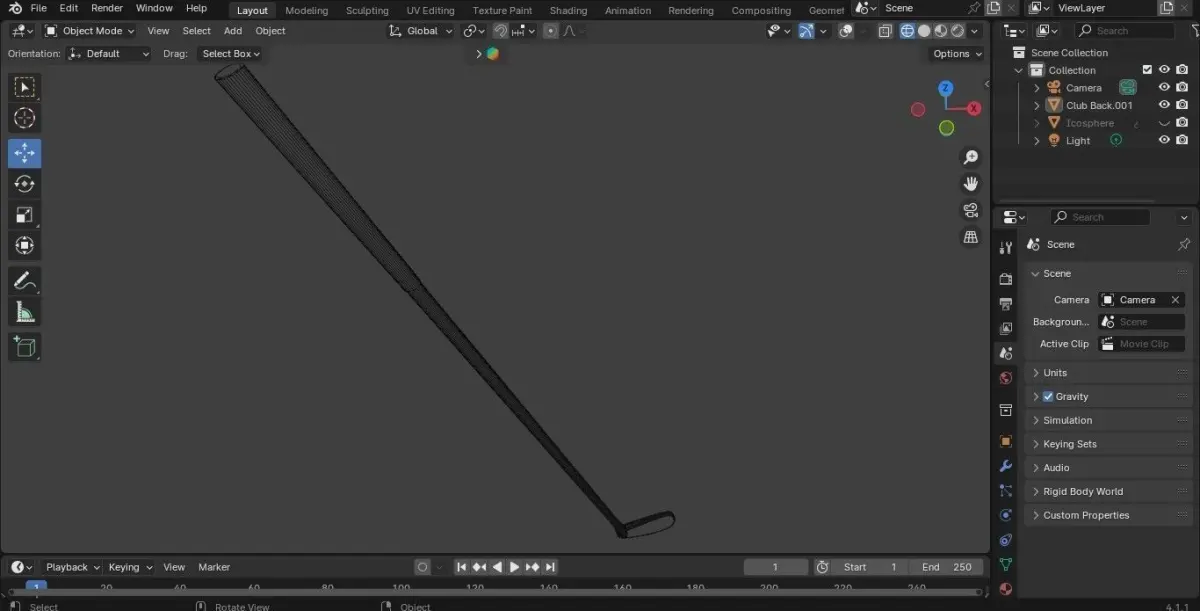Uncheck the Collection exclude checkbox

(1146, 70)
